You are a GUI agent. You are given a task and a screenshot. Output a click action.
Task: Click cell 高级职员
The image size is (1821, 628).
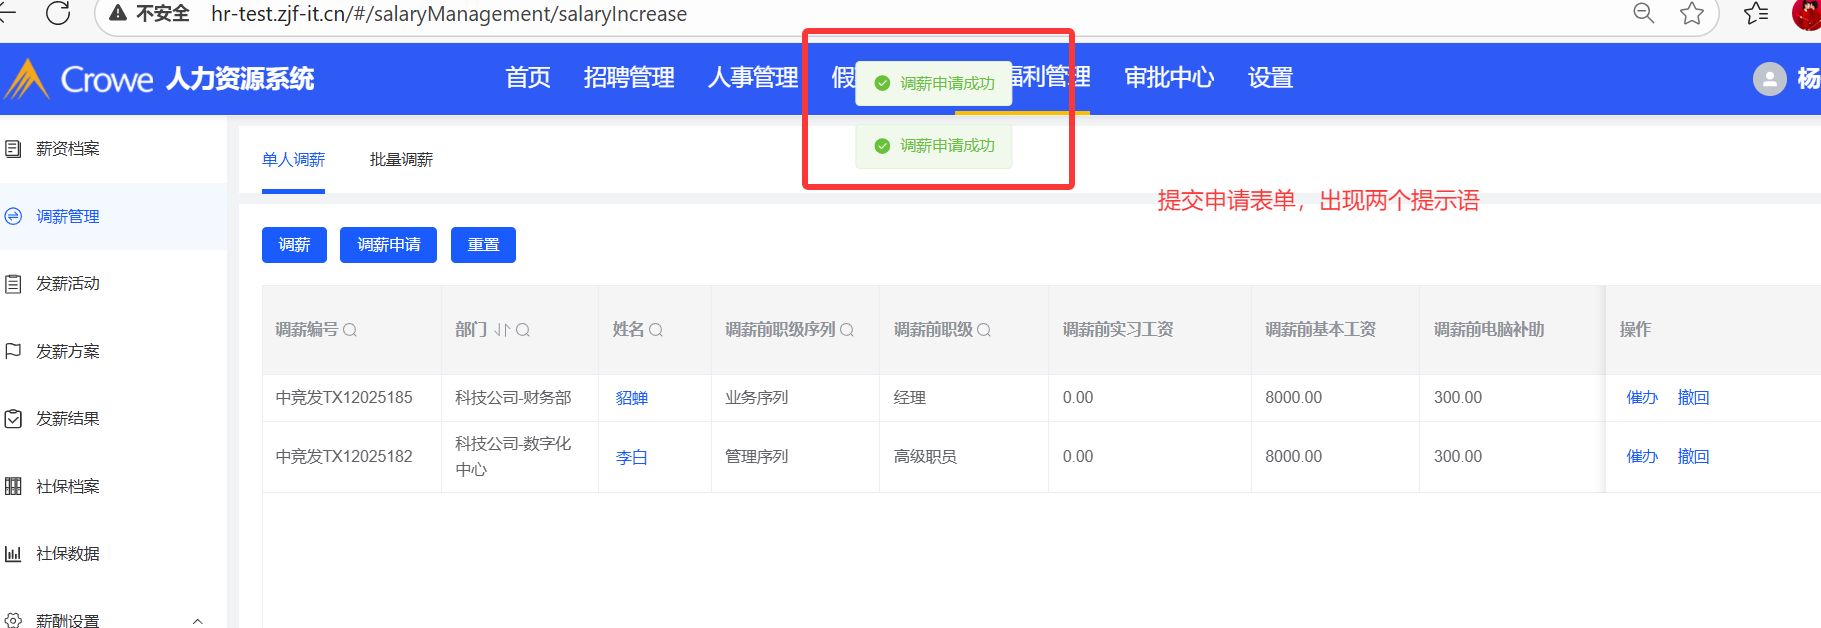tap(925, 456)
